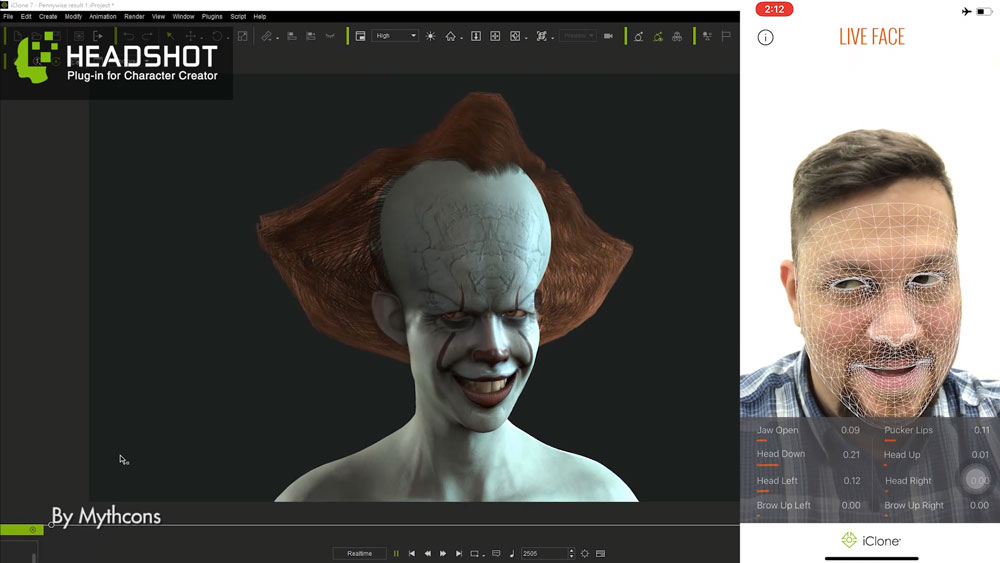This screenshot has width=1000, height=563.
Task: Click the Head Left value 0.12
Action: 851,481
